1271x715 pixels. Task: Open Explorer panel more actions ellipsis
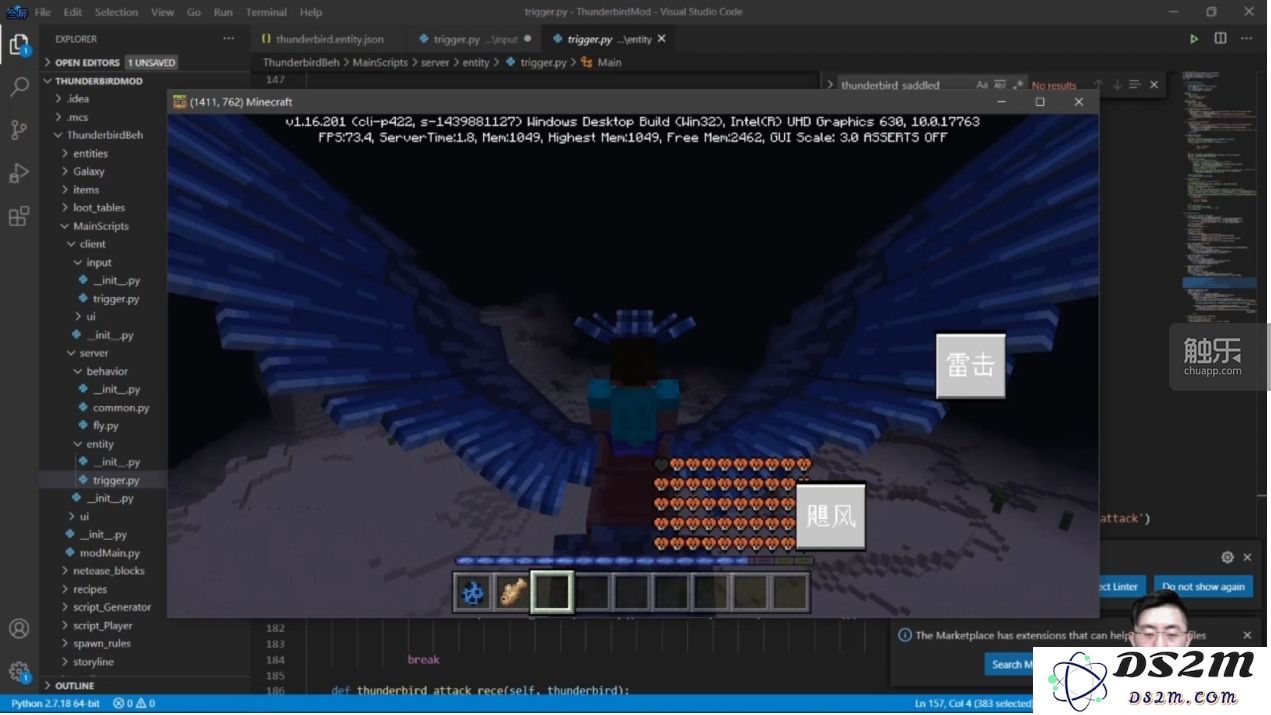(229, 39)
